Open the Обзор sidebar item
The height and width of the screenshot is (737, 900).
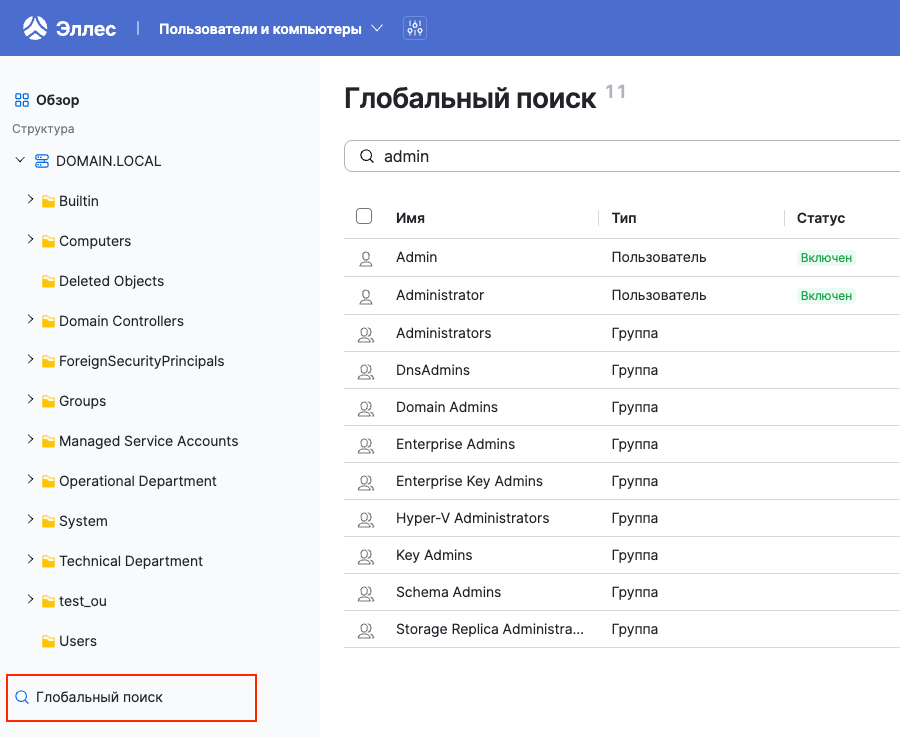click(47, 100)
